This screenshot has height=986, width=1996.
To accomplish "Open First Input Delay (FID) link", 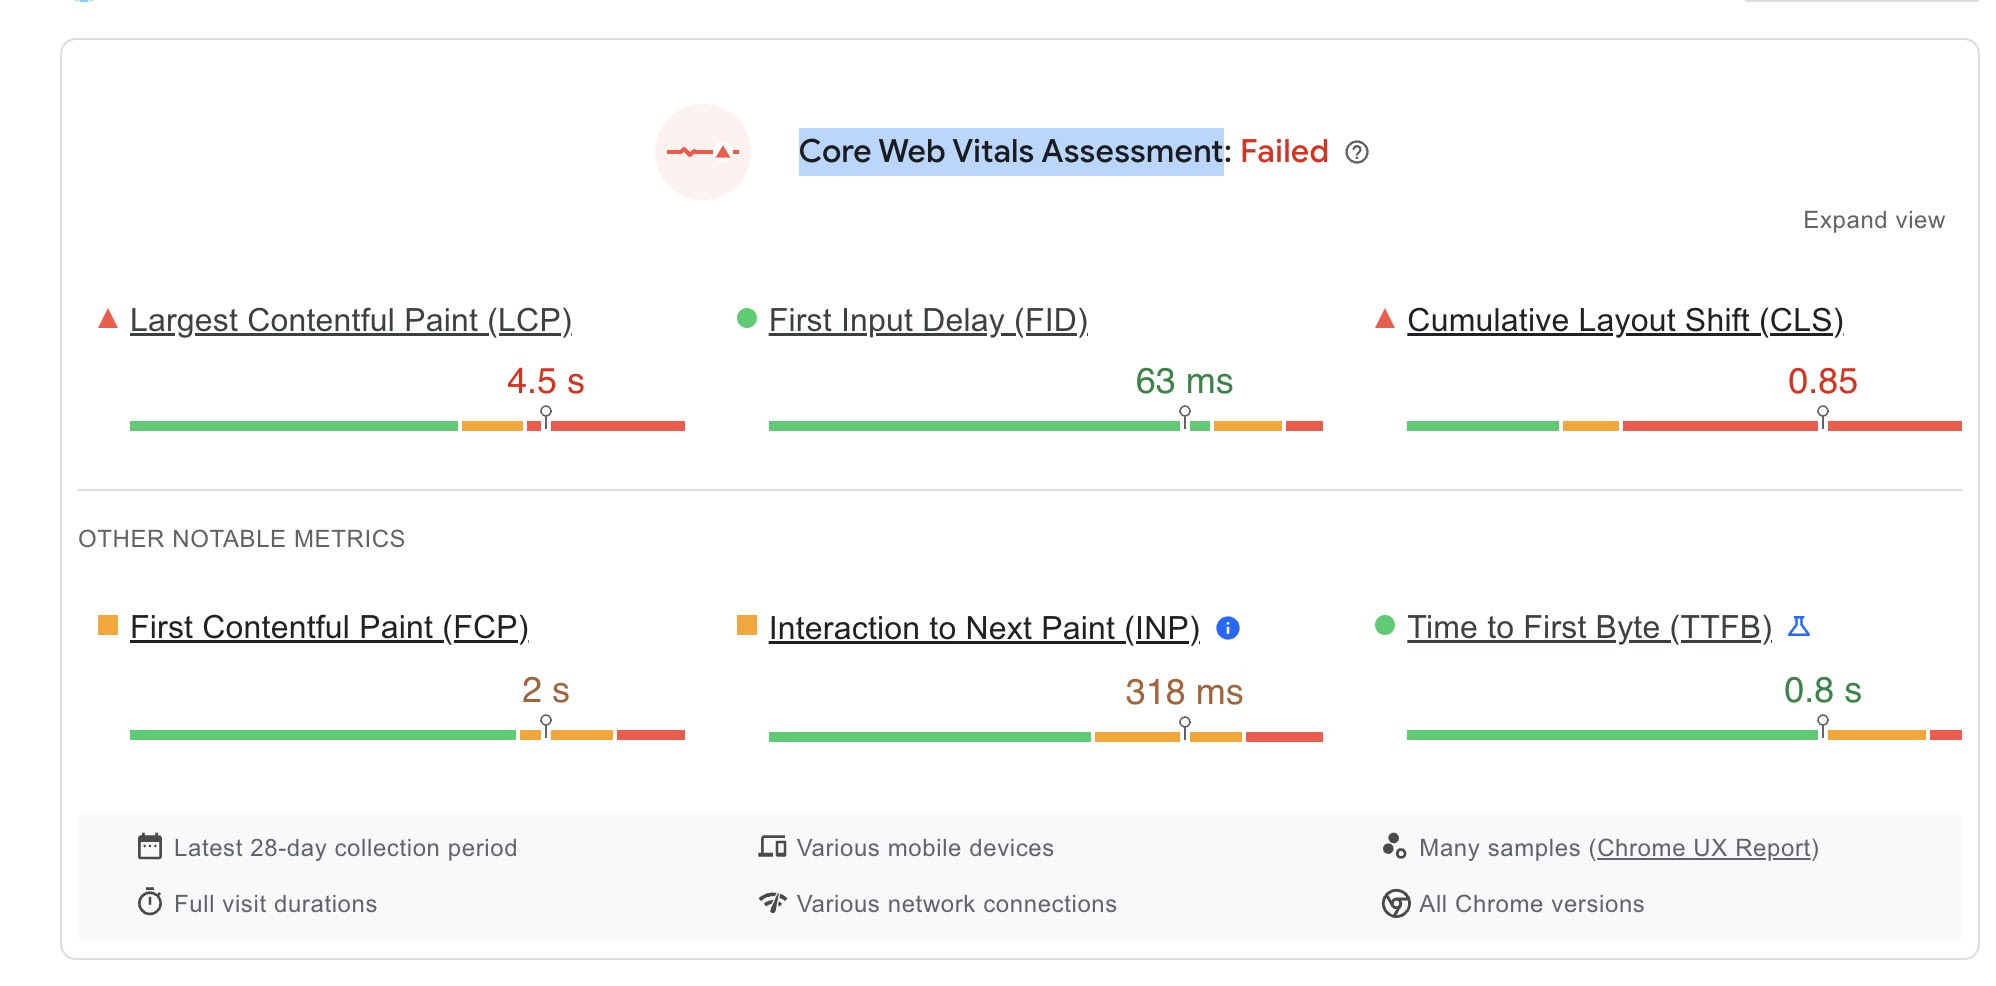I will 927,320.
